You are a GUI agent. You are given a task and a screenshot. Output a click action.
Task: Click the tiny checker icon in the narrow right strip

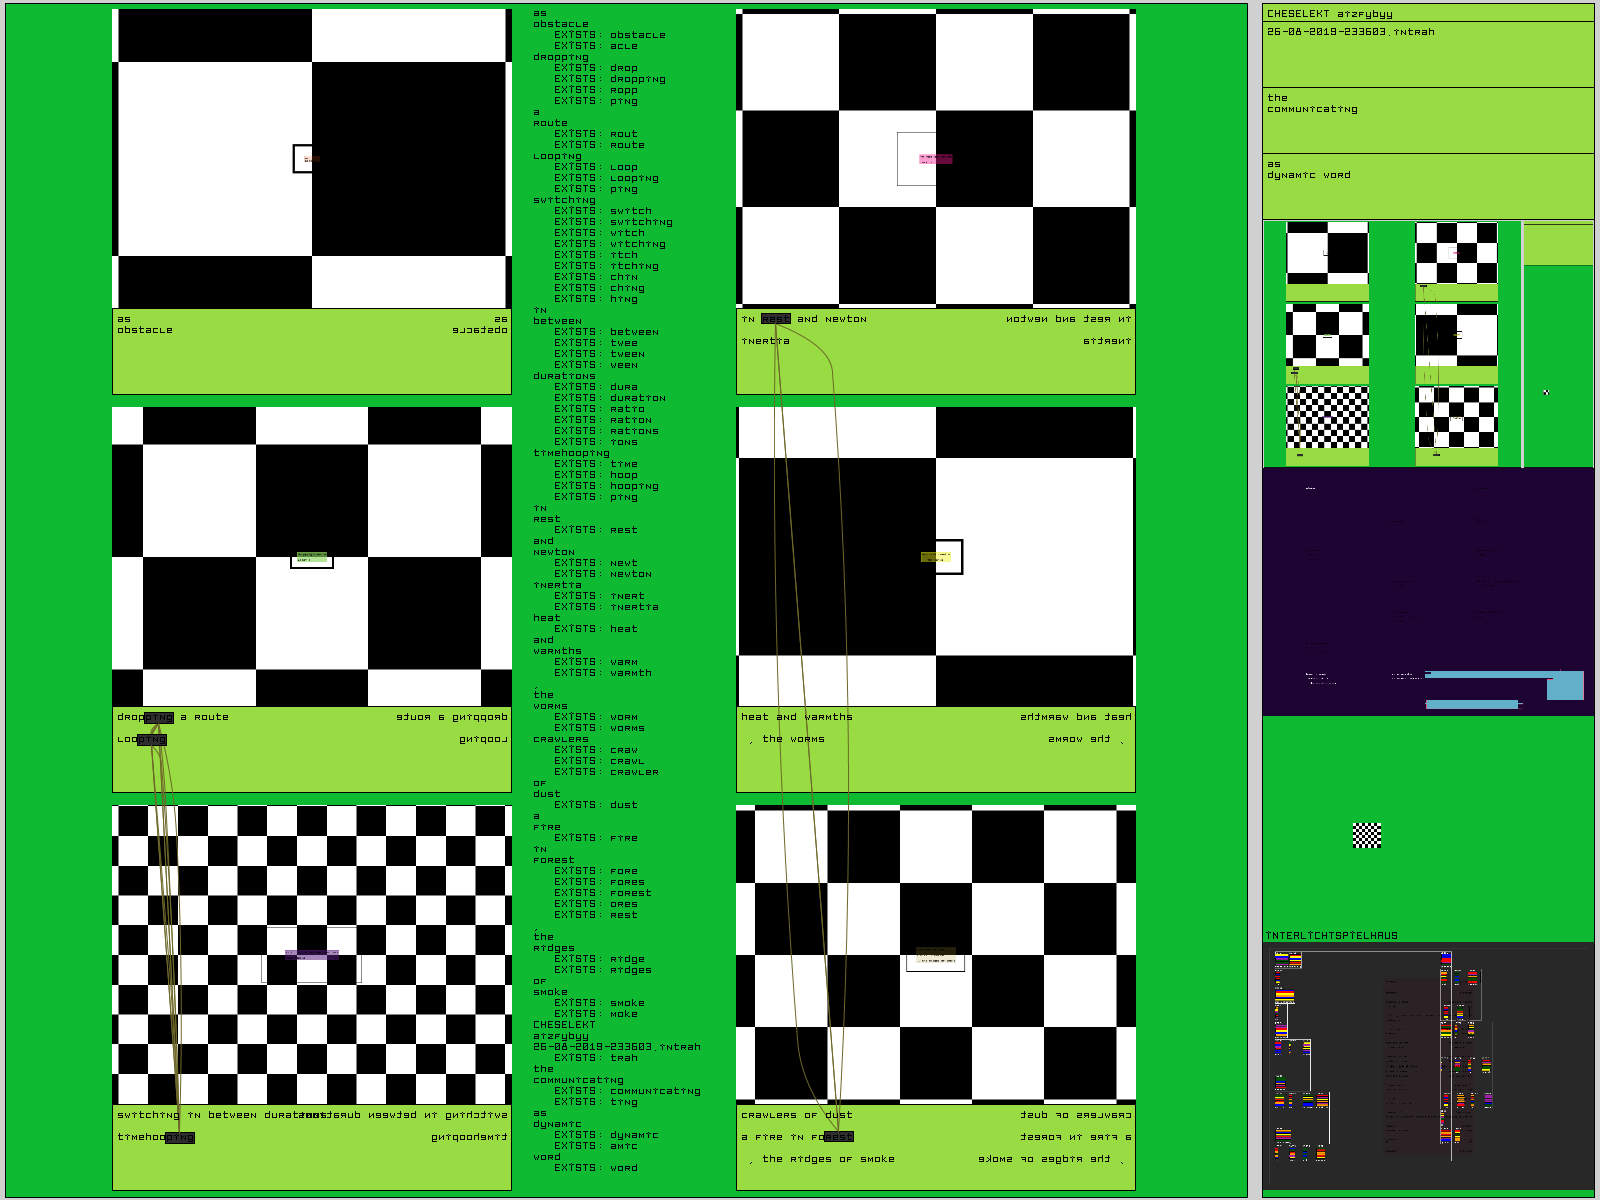[1546, 392]
